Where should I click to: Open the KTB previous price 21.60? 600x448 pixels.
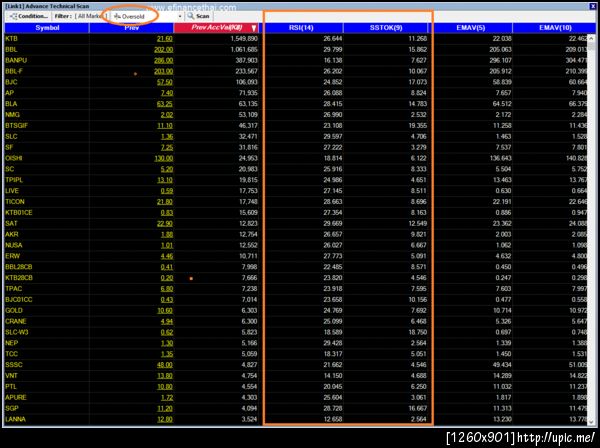(x=165, y=39)
